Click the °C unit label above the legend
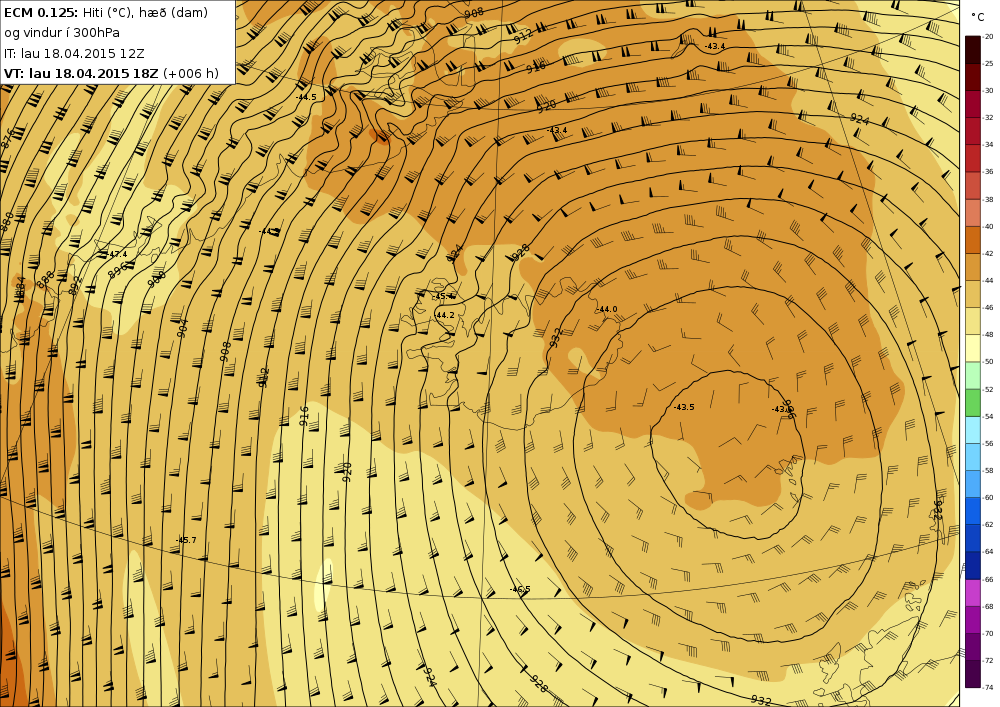This screenshot has width=1000, height=707. coord(978,17)
